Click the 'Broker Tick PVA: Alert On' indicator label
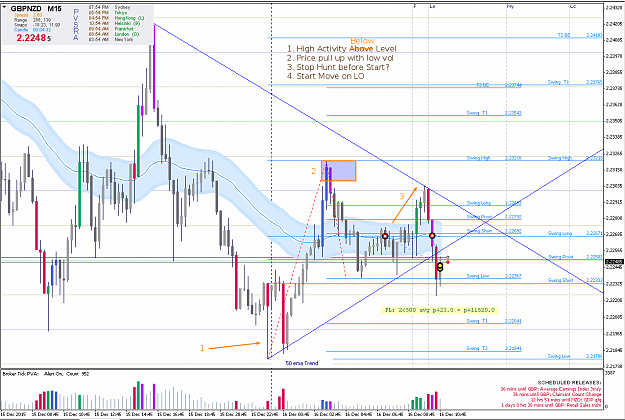This screenshot has height=420, width=625. click(x=46, y=374)
